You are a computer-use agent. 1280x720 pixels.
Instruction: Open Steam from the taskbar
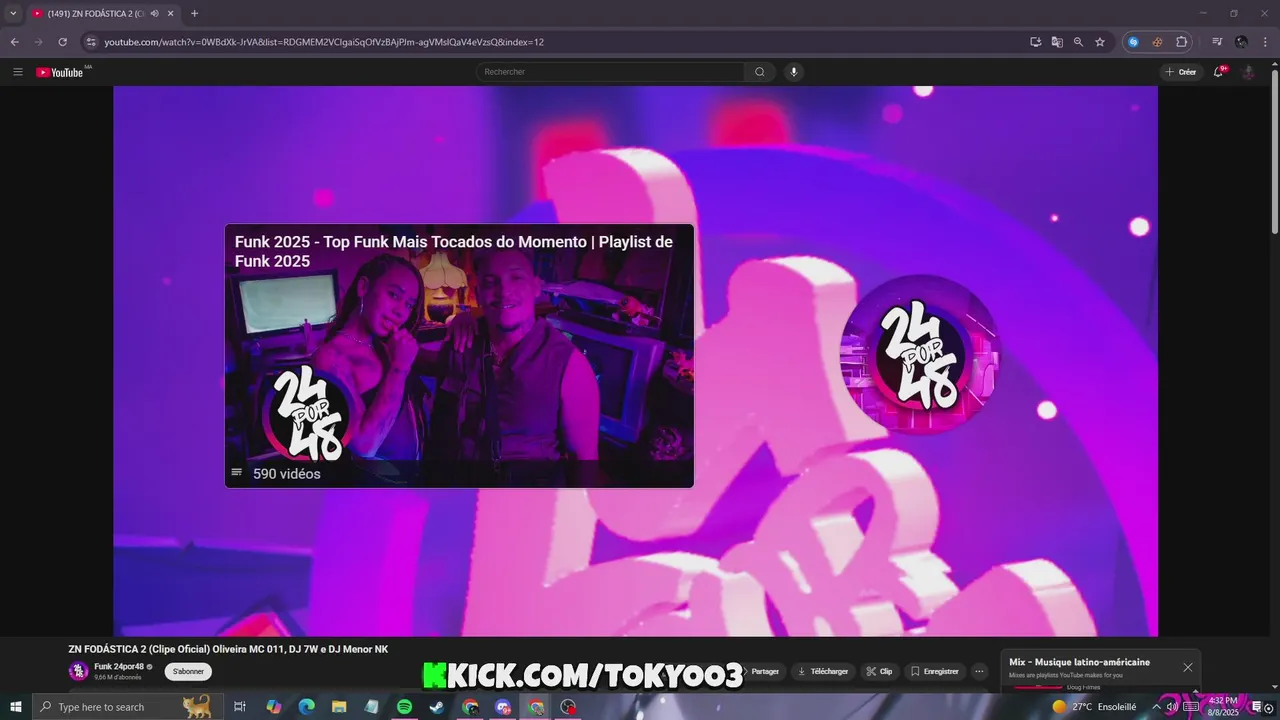[437, 707]
